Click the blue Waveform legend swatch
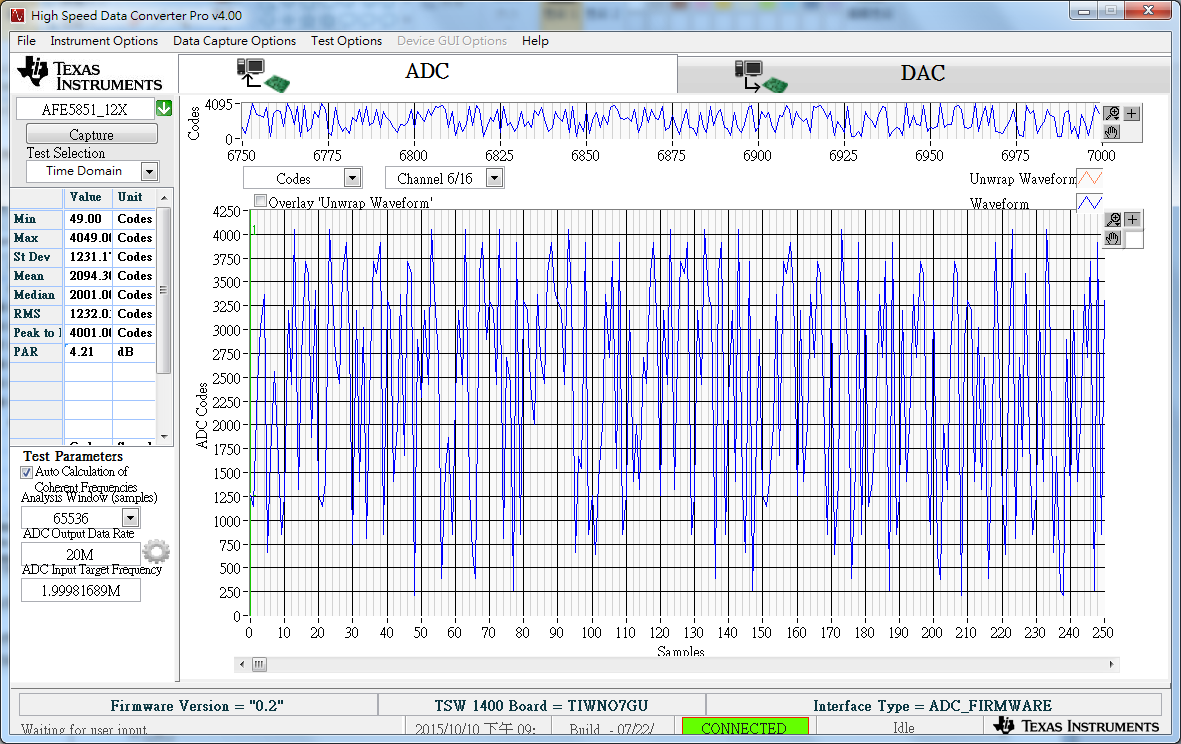1181x744 pixels. 1090,202
